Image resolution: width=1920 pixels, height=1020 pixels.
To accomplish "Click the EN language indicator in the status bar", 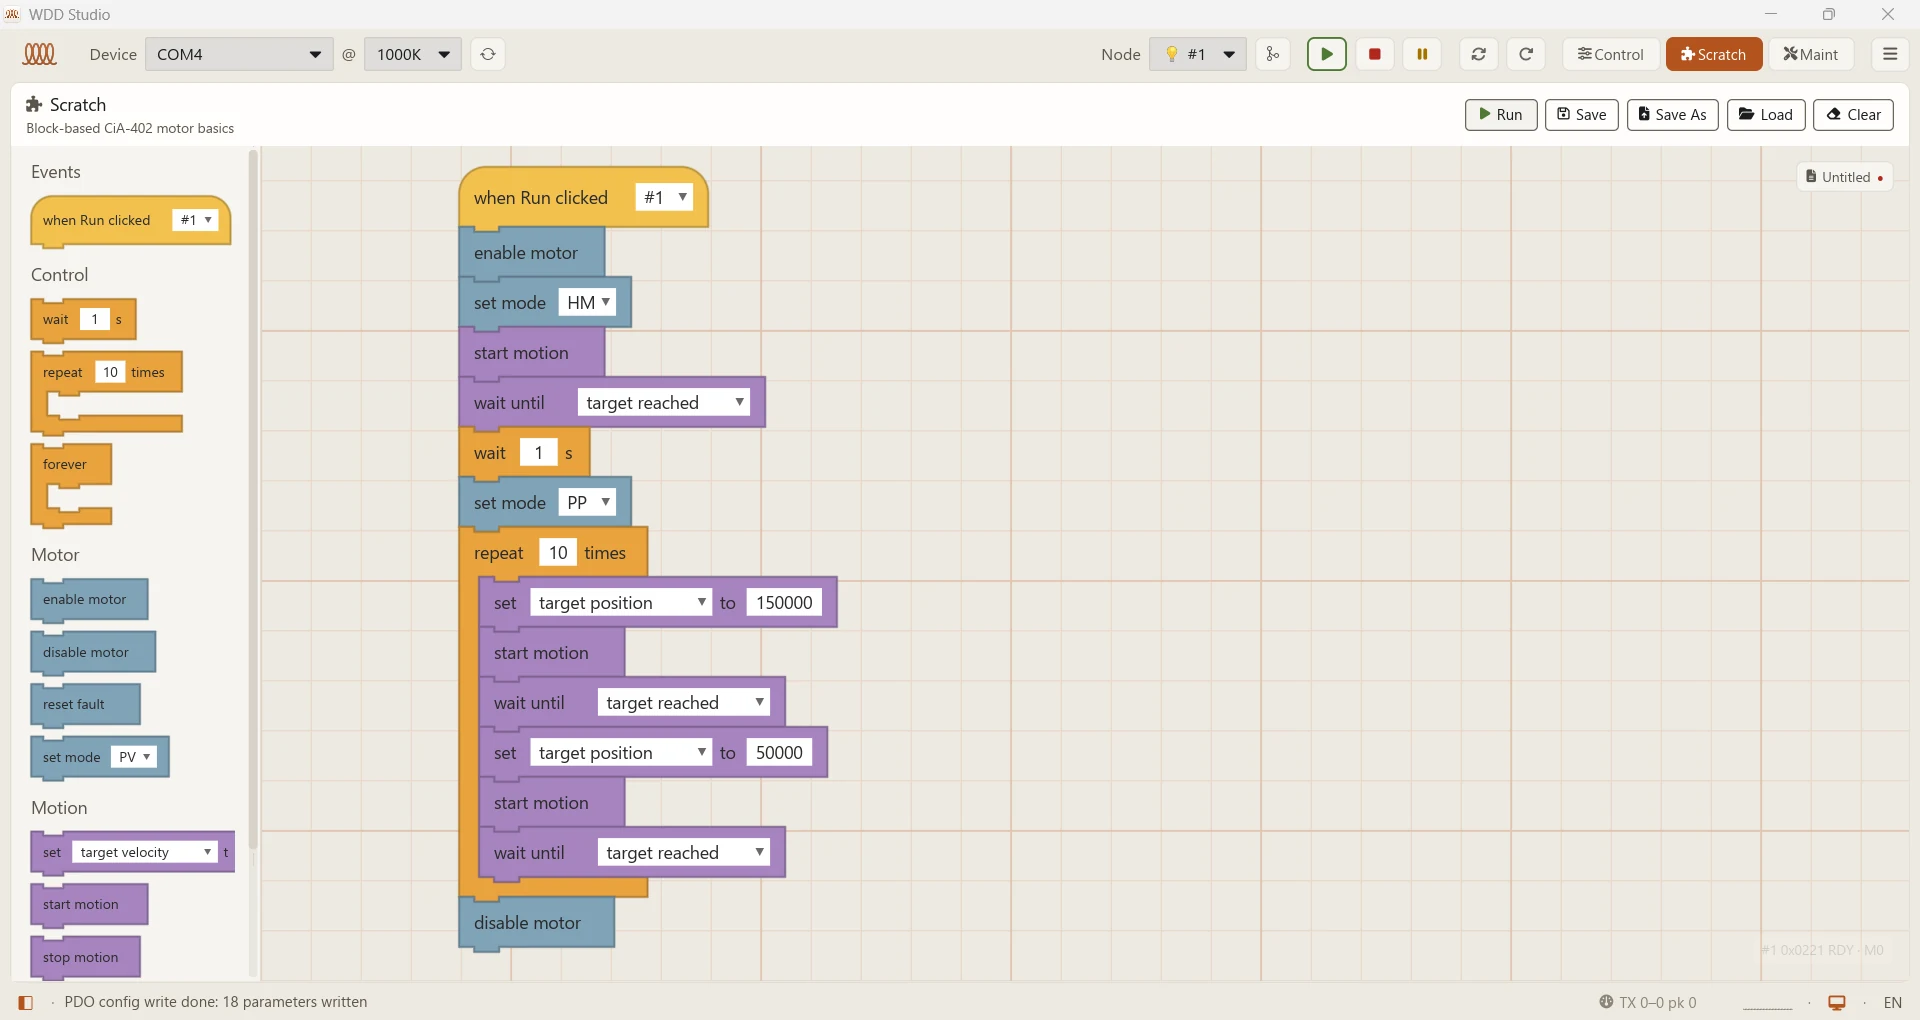I will tap(1893, 1002).
